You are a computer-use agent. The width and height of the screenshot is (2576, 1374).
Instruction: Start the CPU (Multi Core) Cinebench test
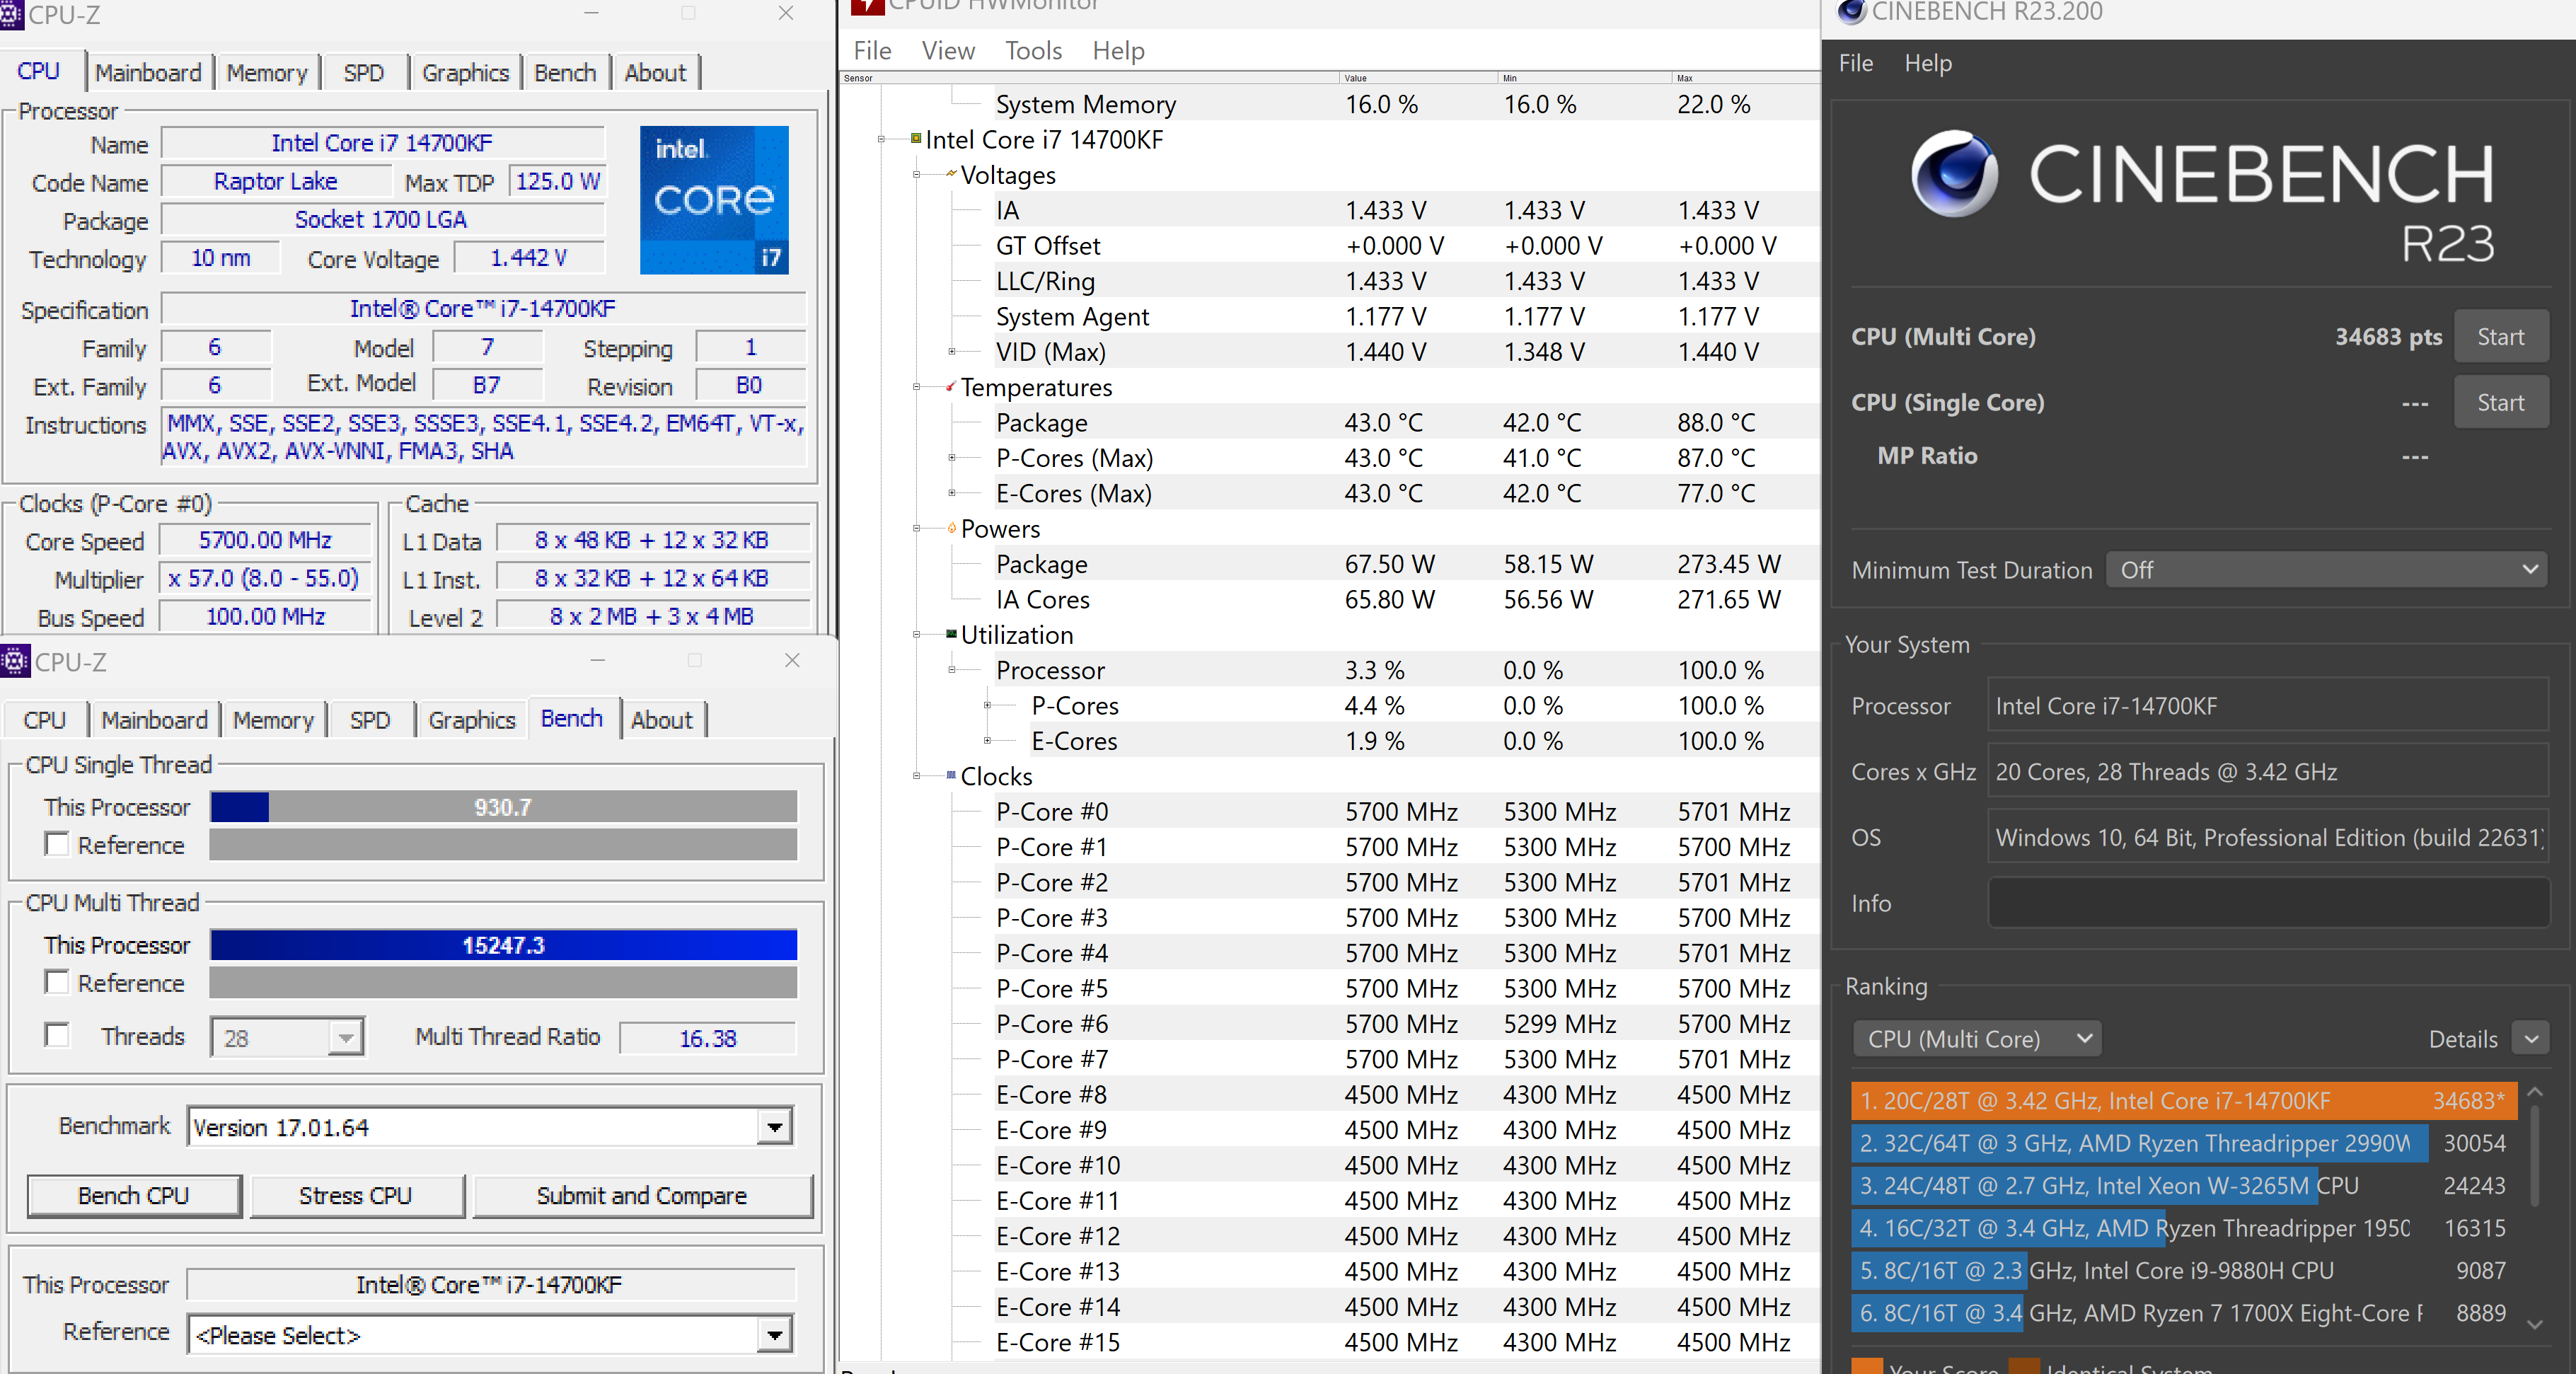[2500, 336]
